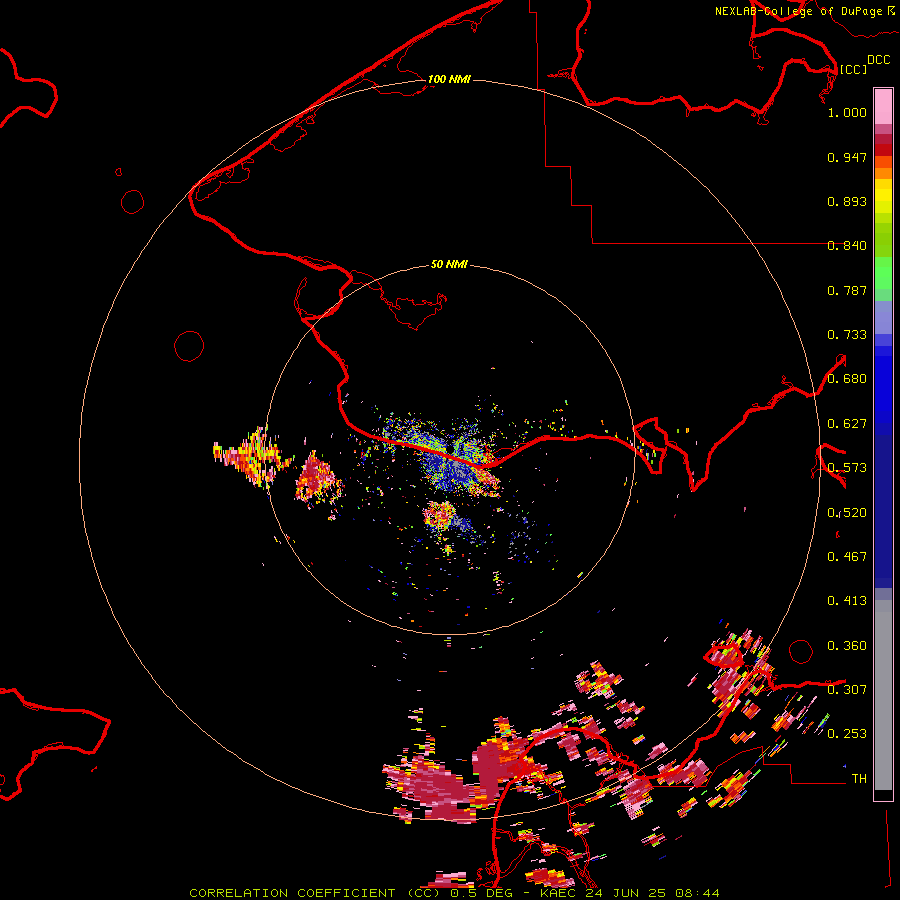
Task: Click the gray lower segment of color bar
Action: [883, 695]
